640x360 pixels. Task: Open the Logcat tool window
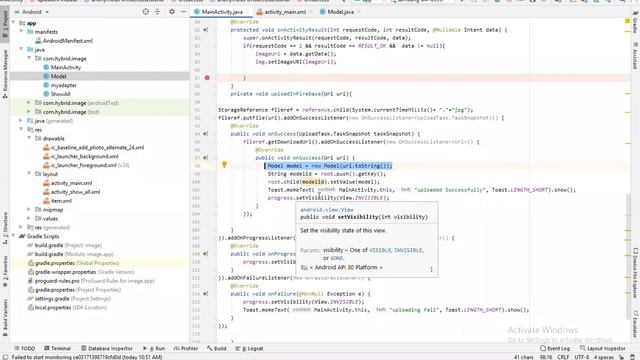coord(249,349)
